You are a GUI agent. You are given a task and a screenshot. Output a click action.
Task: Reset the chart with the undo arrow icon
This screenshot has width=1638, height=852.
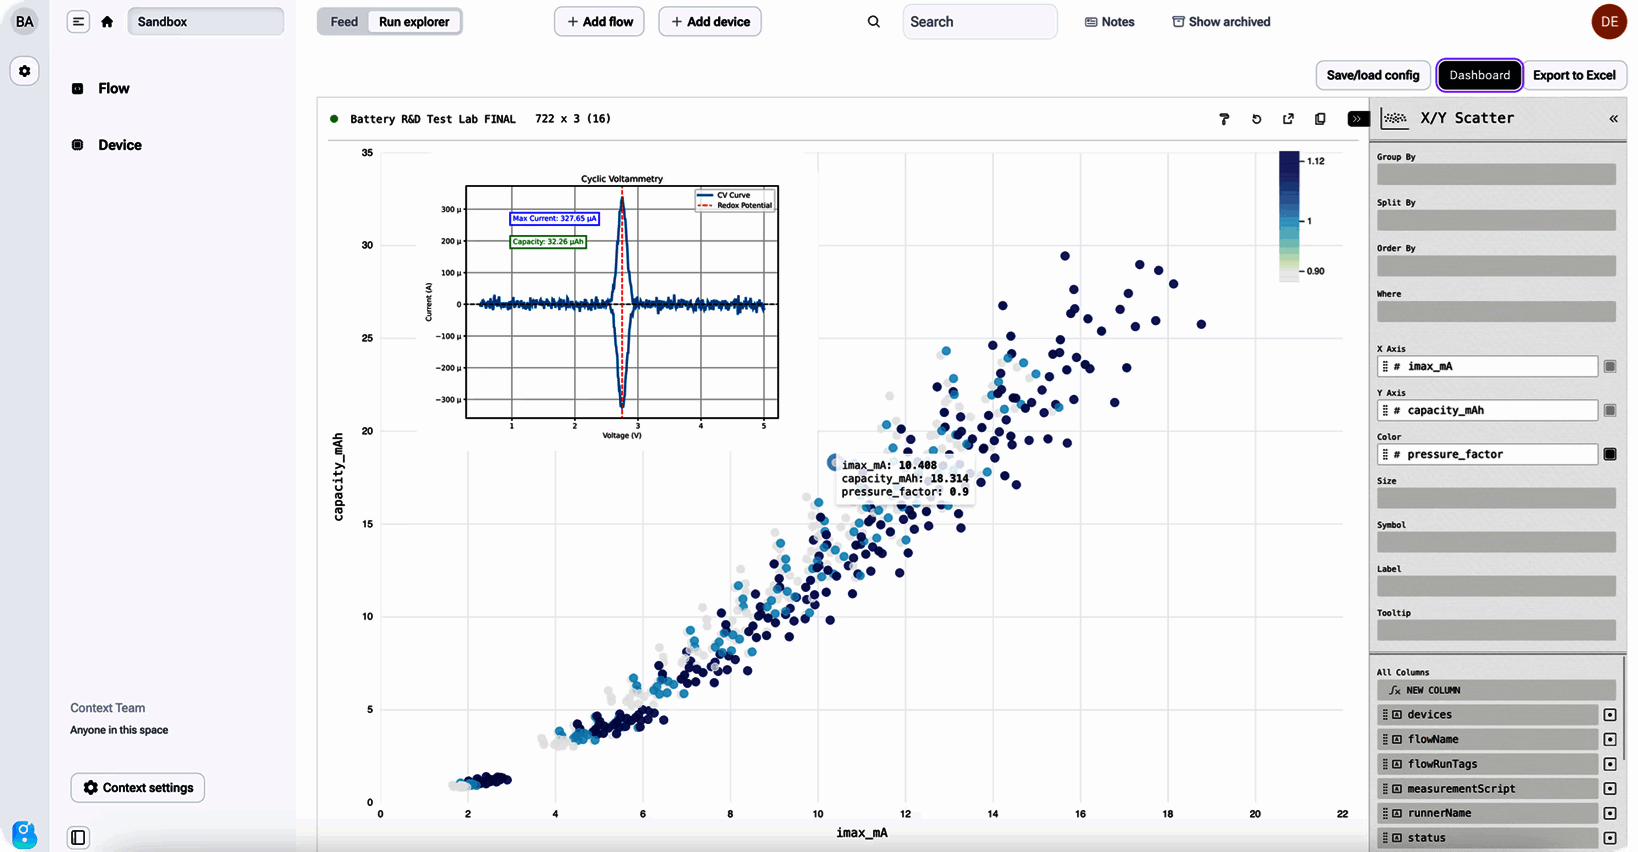[1256, 119]
